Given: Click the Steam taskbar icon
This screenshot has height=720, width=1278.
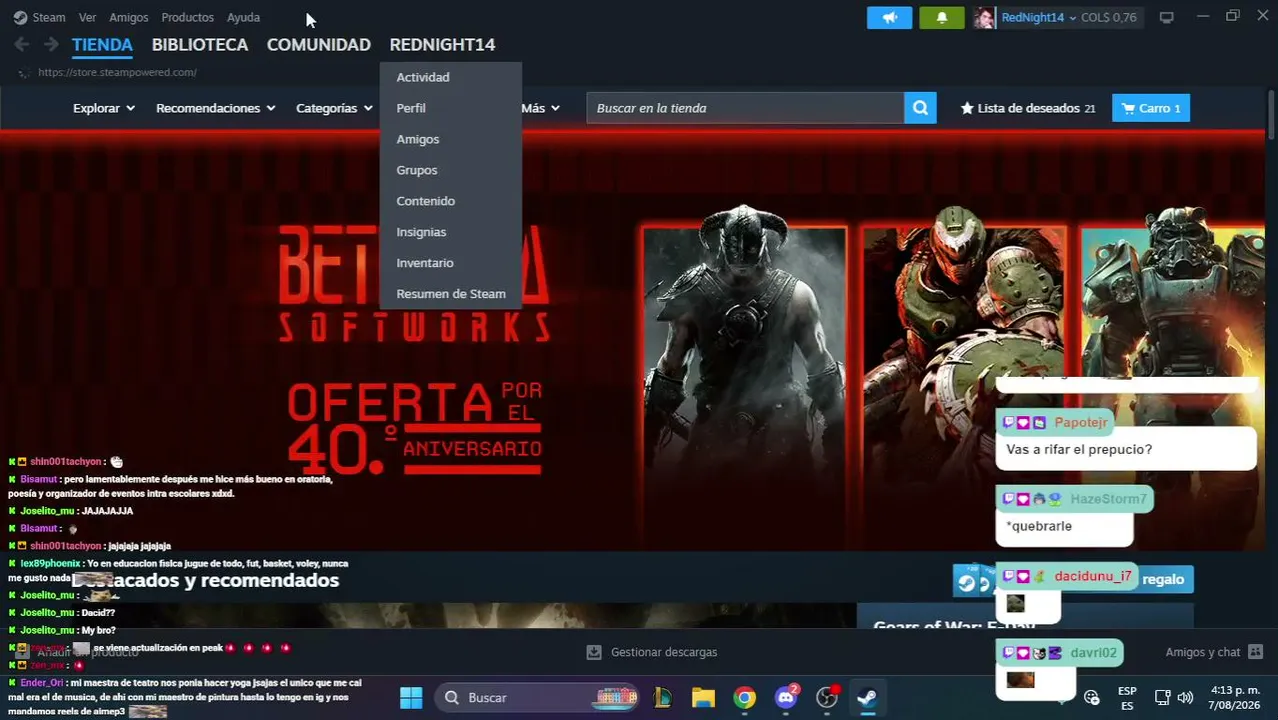Looking at the screenshot, I should pos(867,697).
